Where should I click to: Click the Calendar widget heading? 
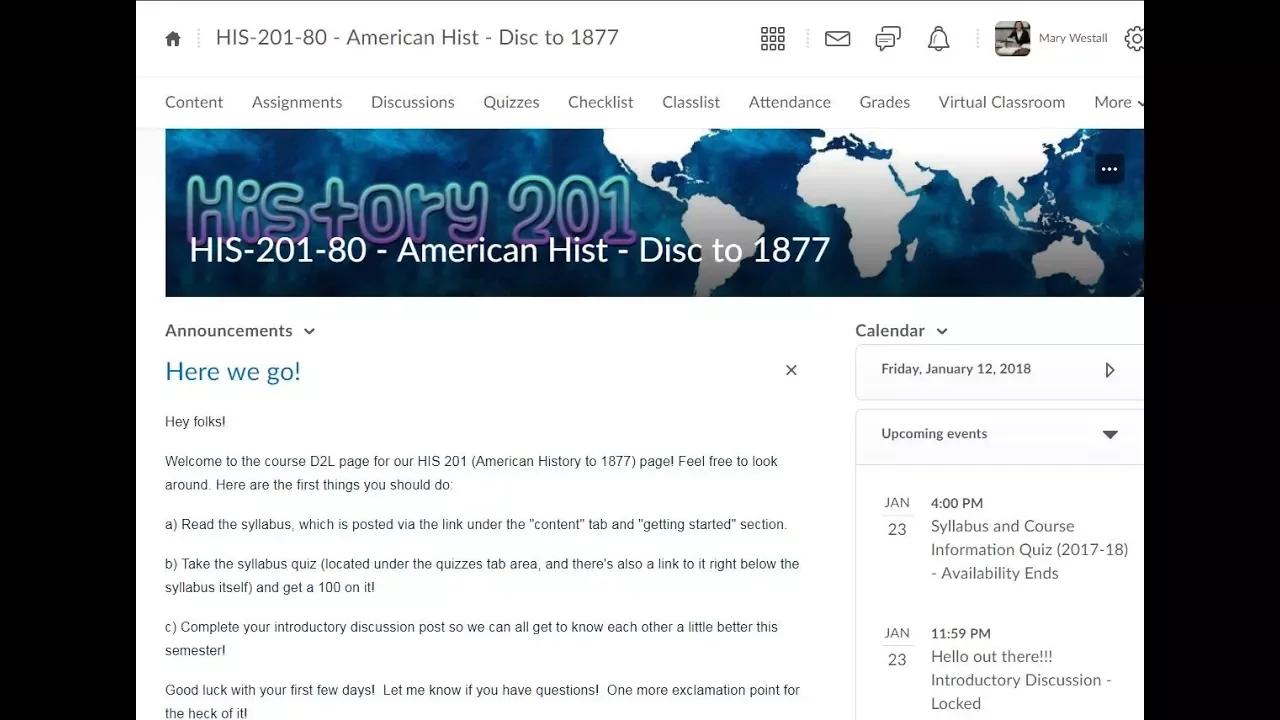890,331
